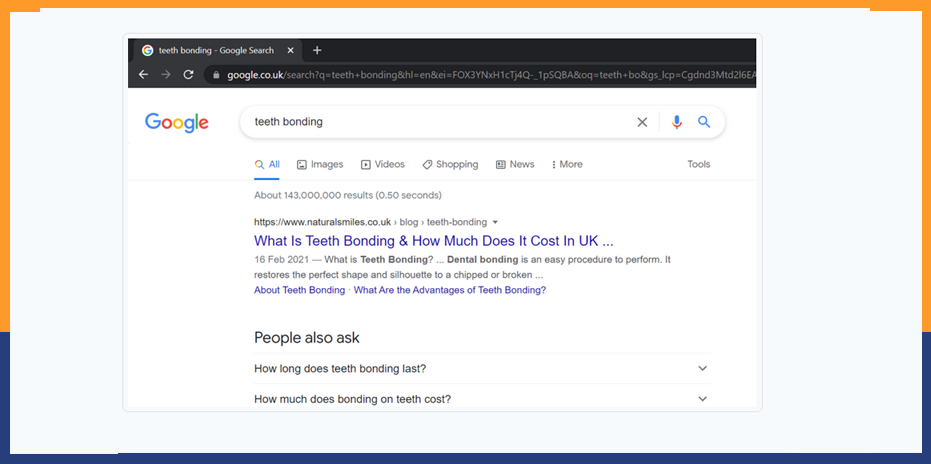931x464 pixels.
Task: Click the People also ask heading
Action: click(x=307, y=338)
